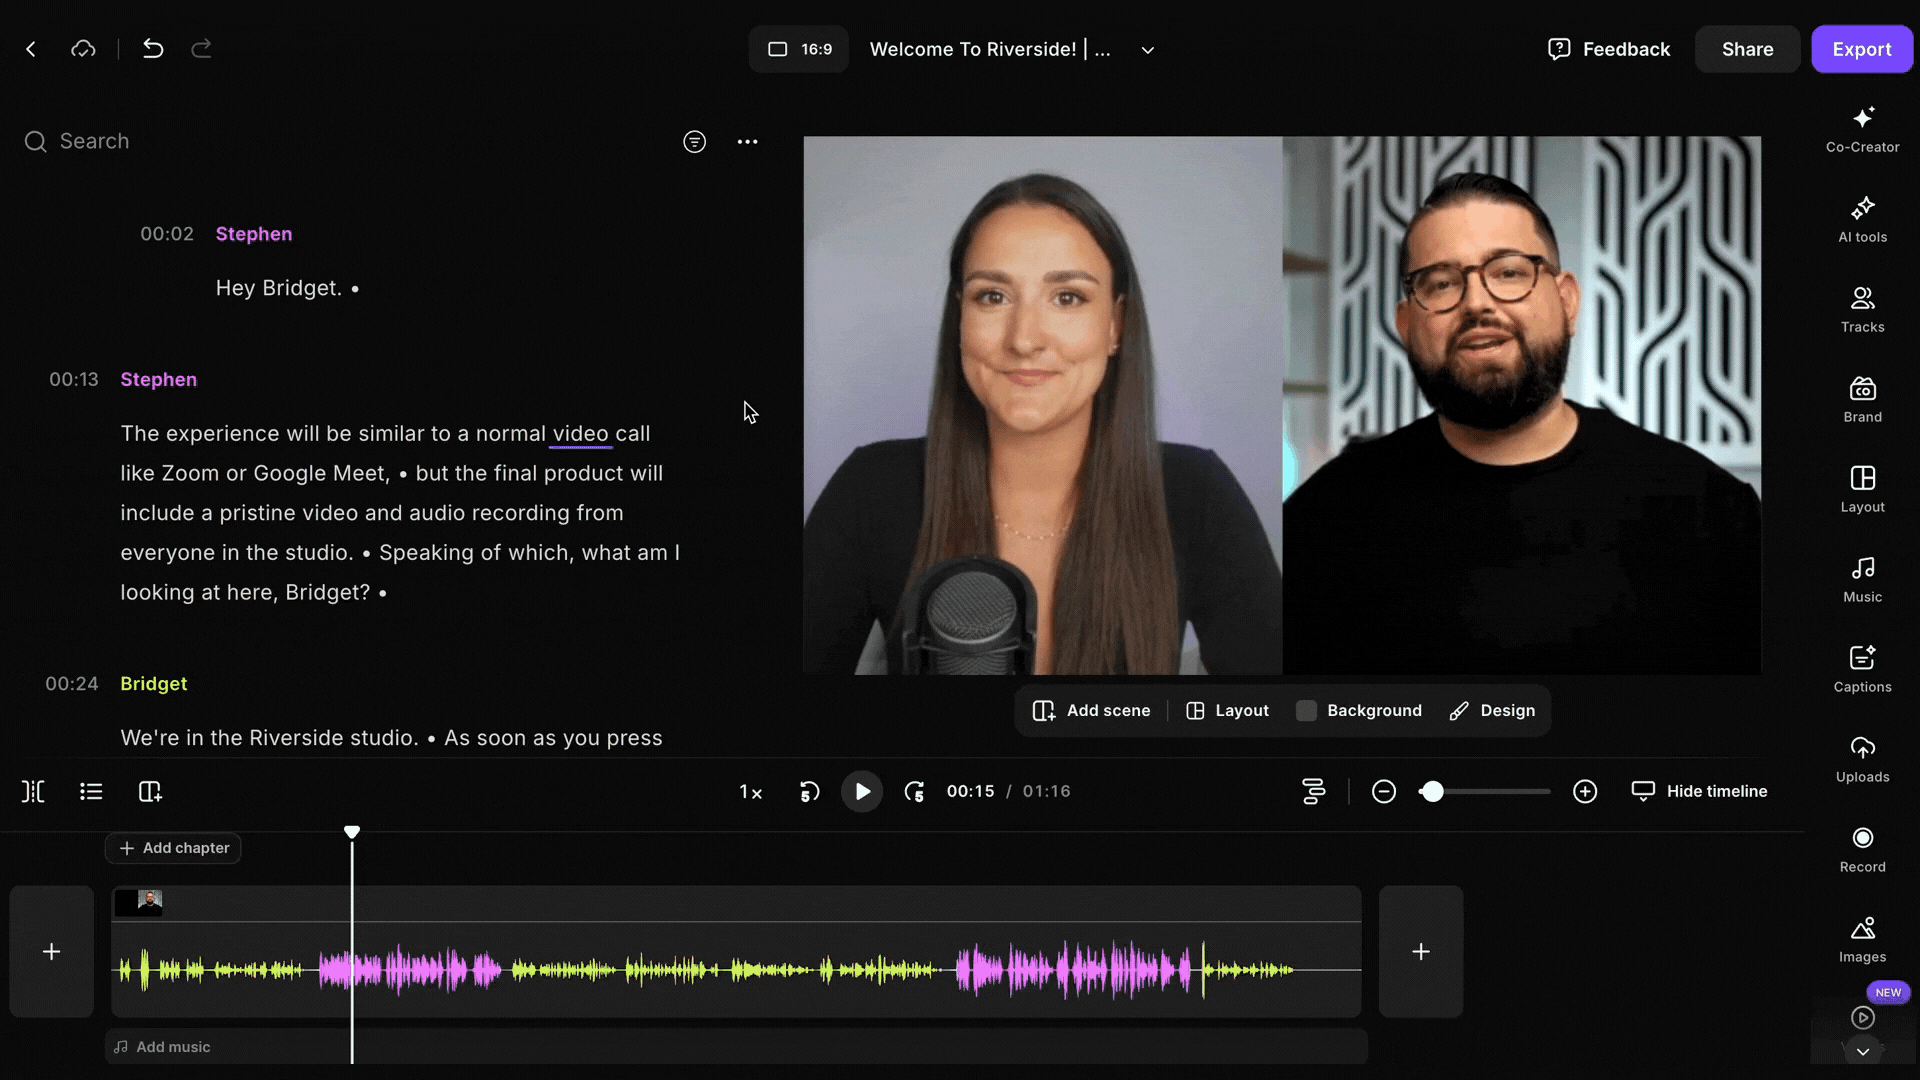Screen dimensions: 1920x1080
Task: Open transcript filter icon
Action: [x=694, y=142]
